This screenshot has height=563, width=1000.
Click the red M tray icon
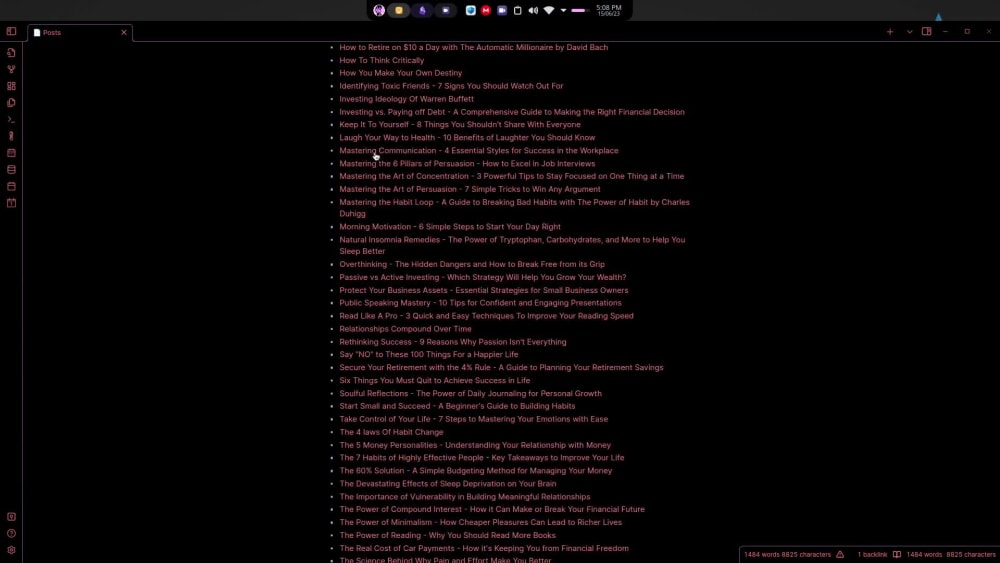point(486,10)
